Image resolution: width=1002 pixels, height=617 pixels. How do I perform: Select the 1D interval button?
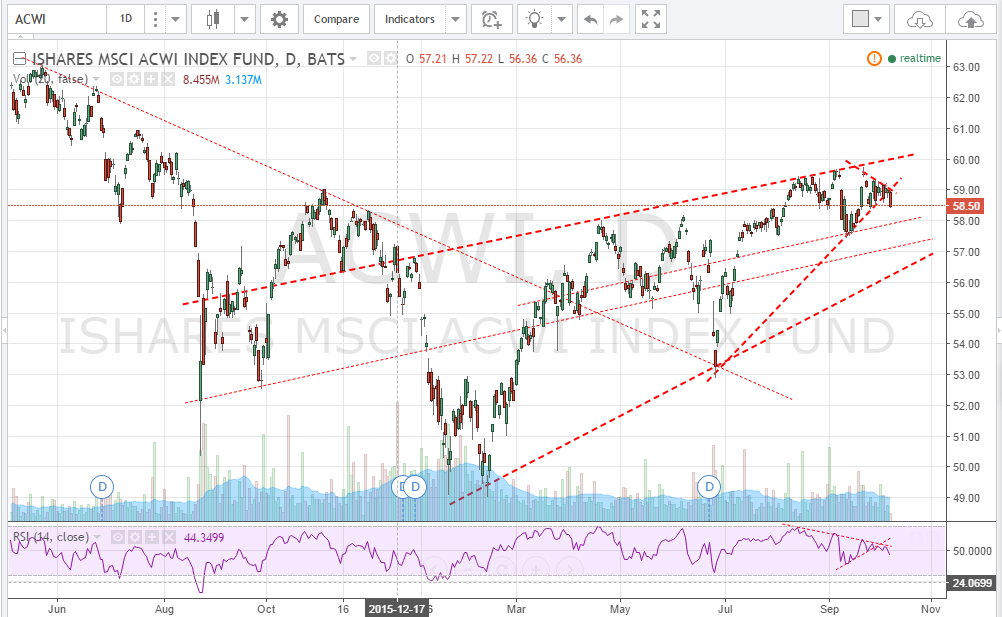coord(126,19)
